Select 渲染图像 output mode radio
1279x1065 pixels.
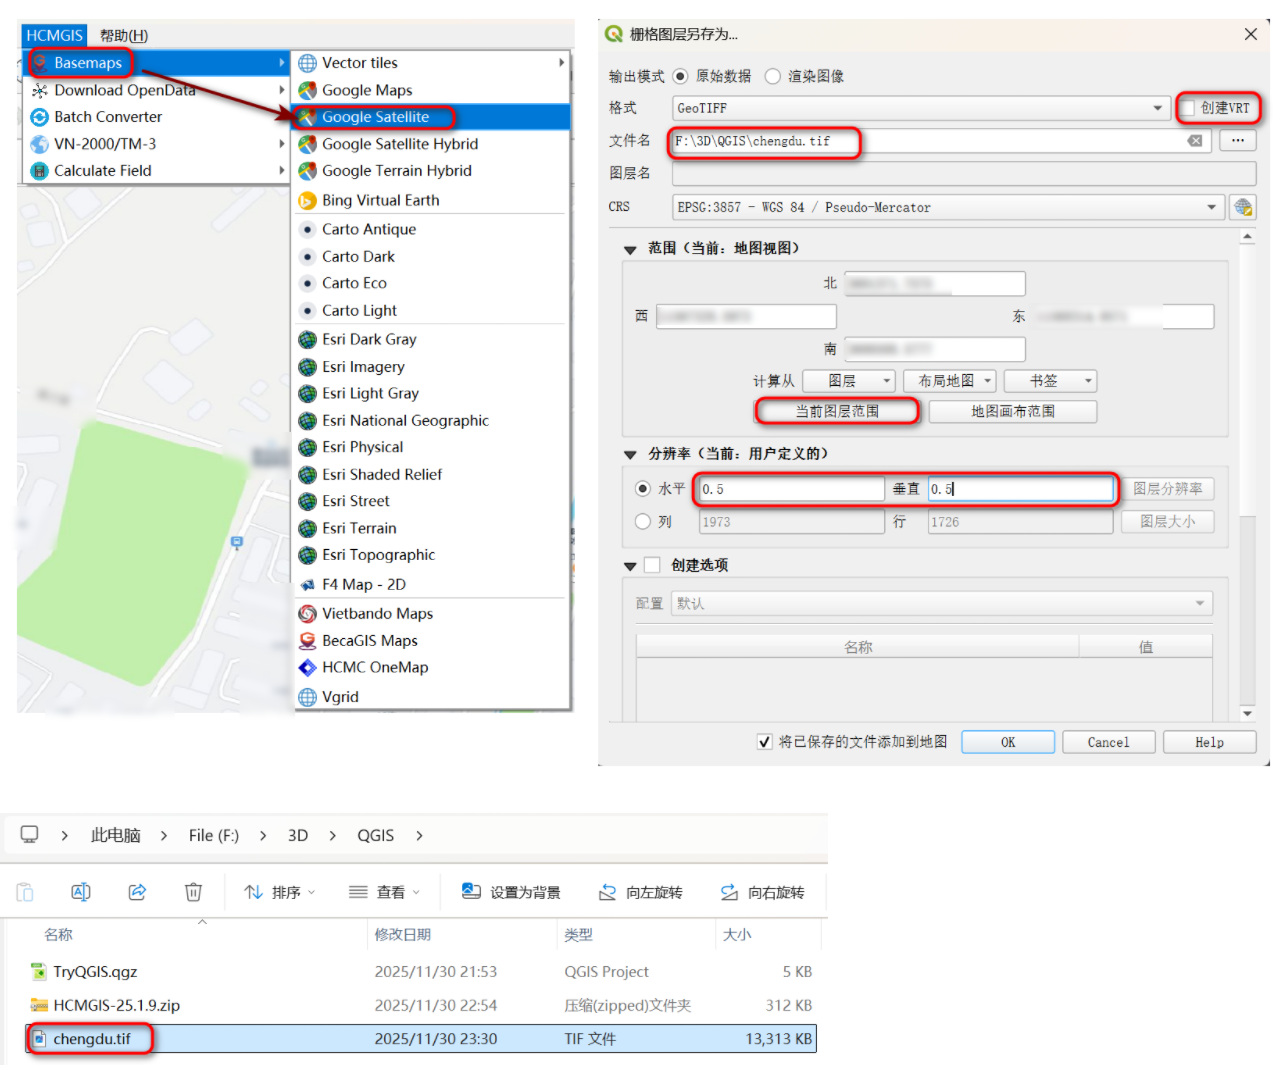pos(772,76)
